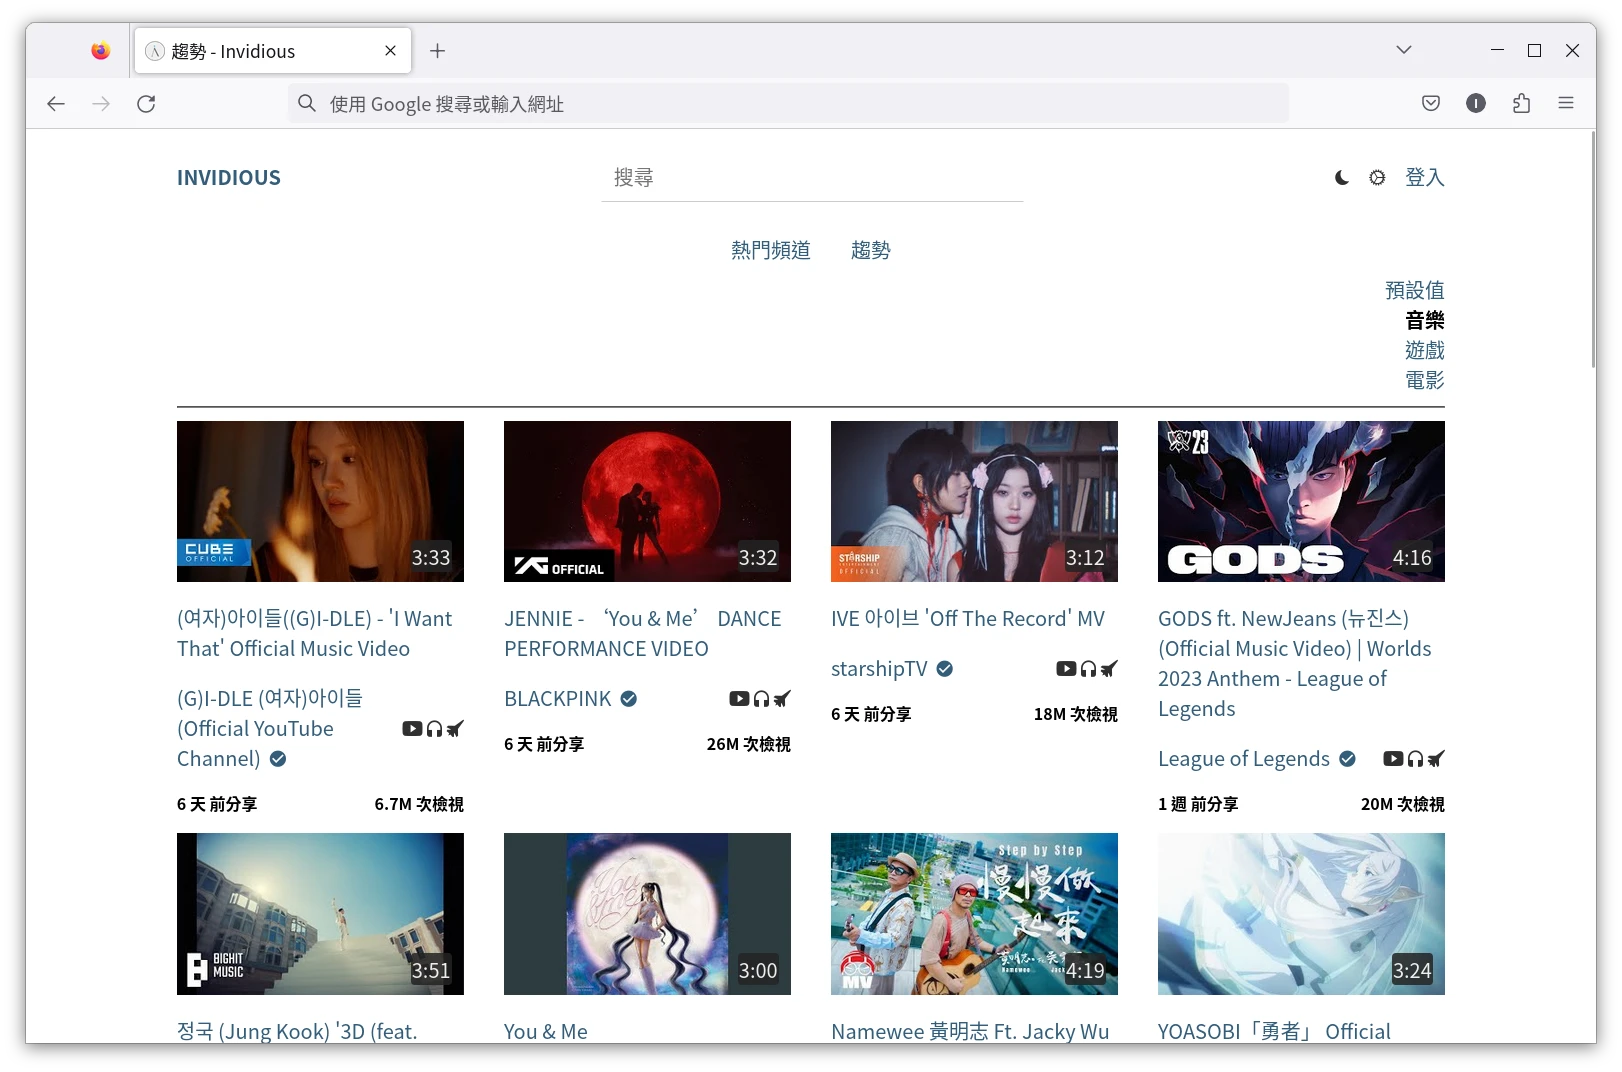Click the 登入 login link
This screenshot has width=1622, height=1072.
(x=1424, y=178)
